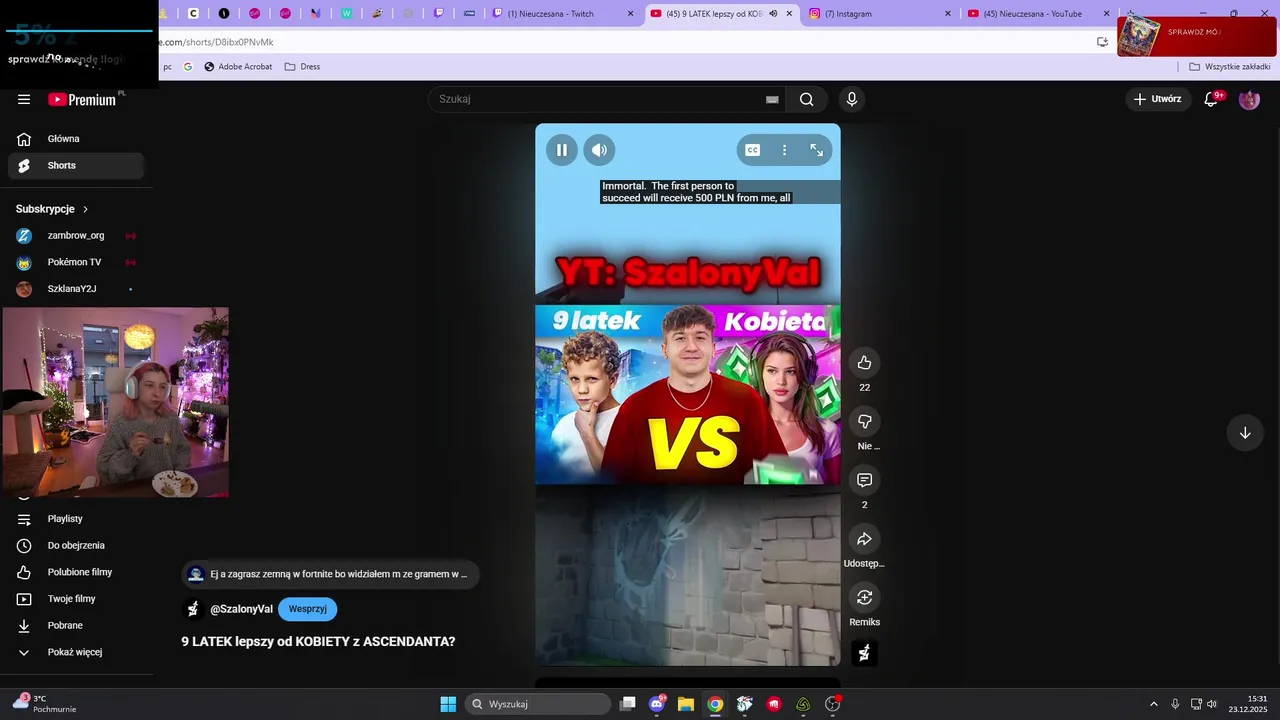The height and width of the screenshot is (720, 1280).
Task: Close the Nieuczesana - Twitch tab
Action: pos(630,14)
